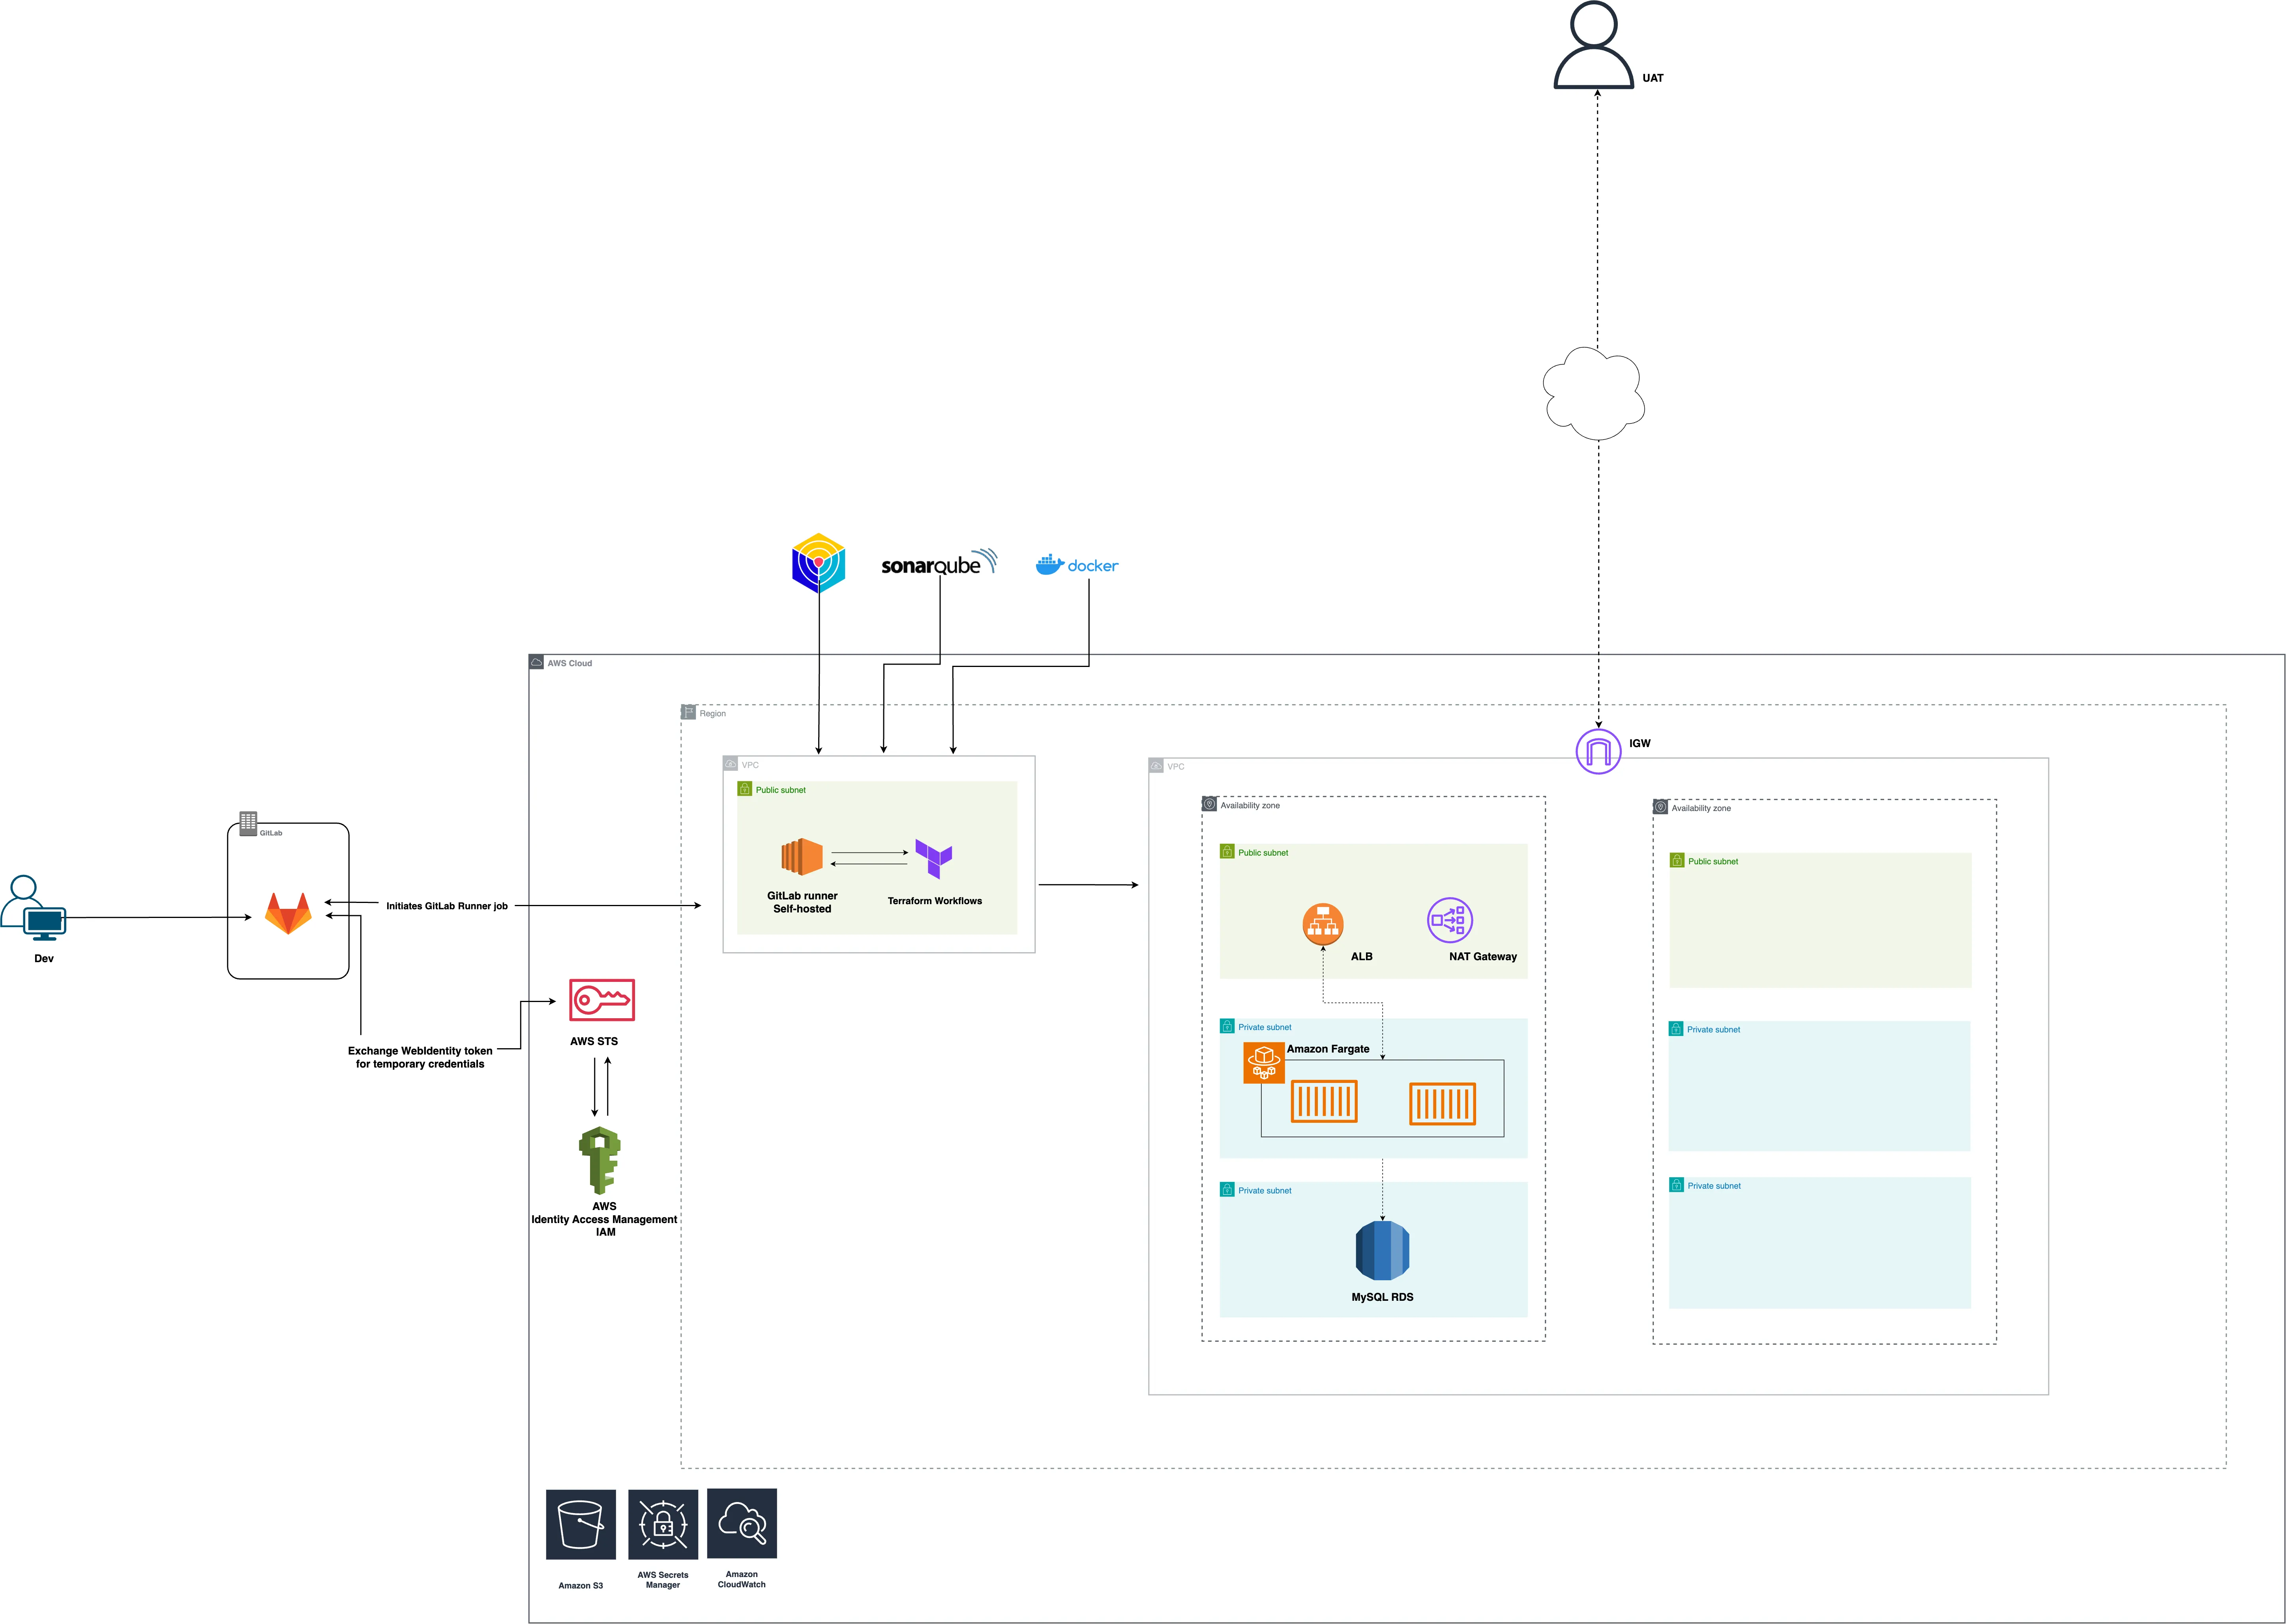
Task: Select the 'Identity Access Management' label
Action: pyautogui.click(x=604, y=1219)
